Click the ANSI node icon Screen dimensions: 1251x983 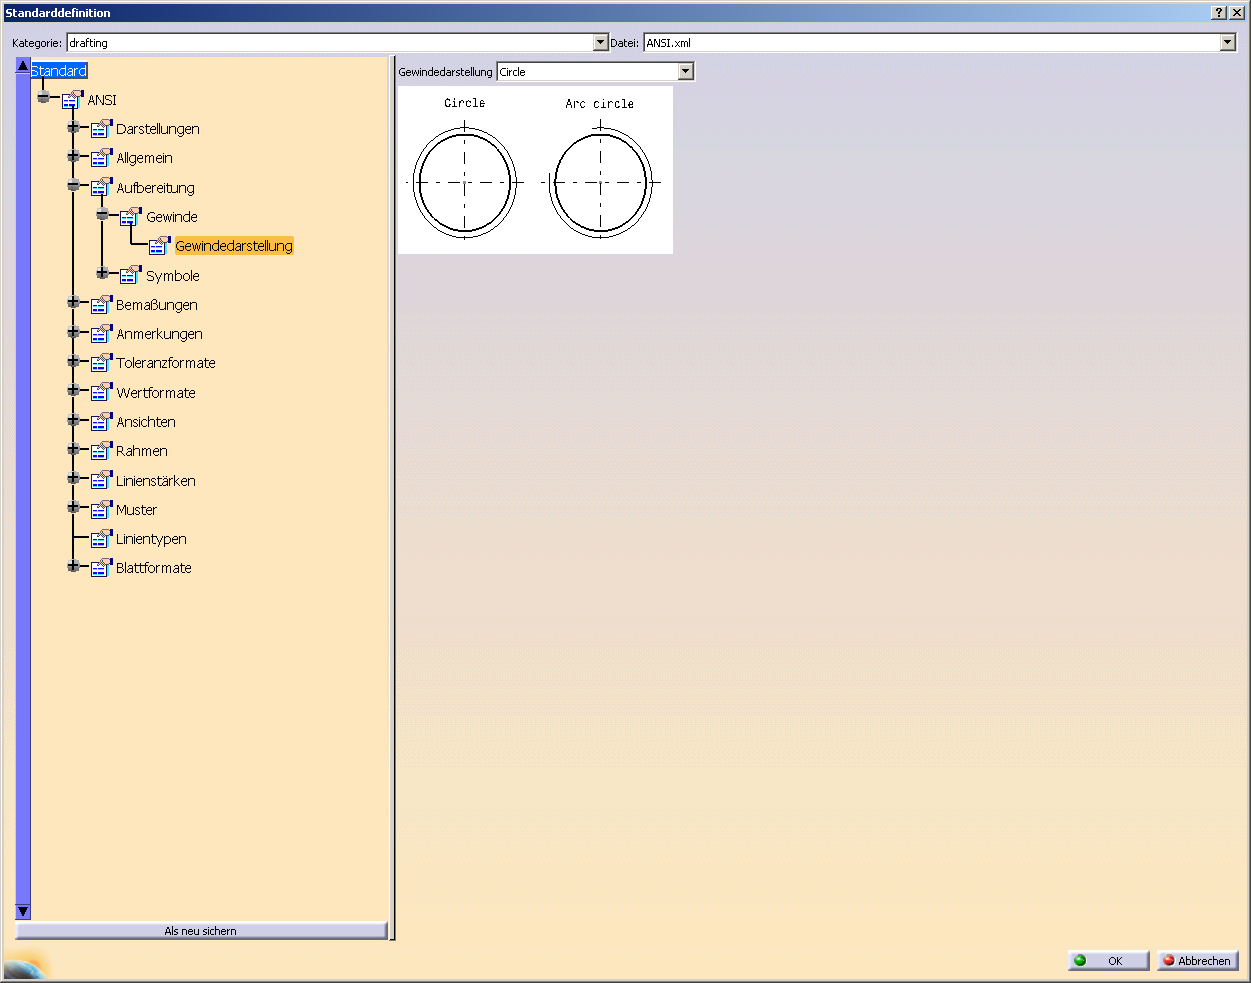tap(72, 100)
